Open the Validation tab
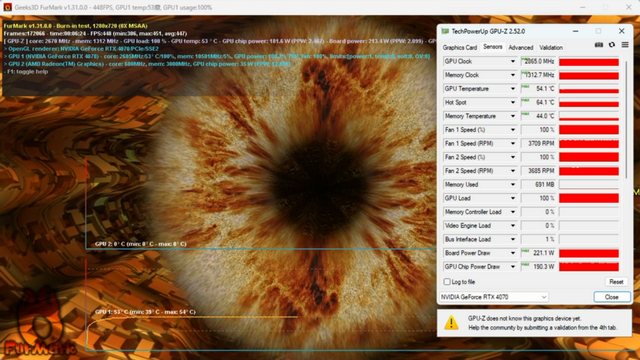 pyautogui.click(x=551, y=47)
